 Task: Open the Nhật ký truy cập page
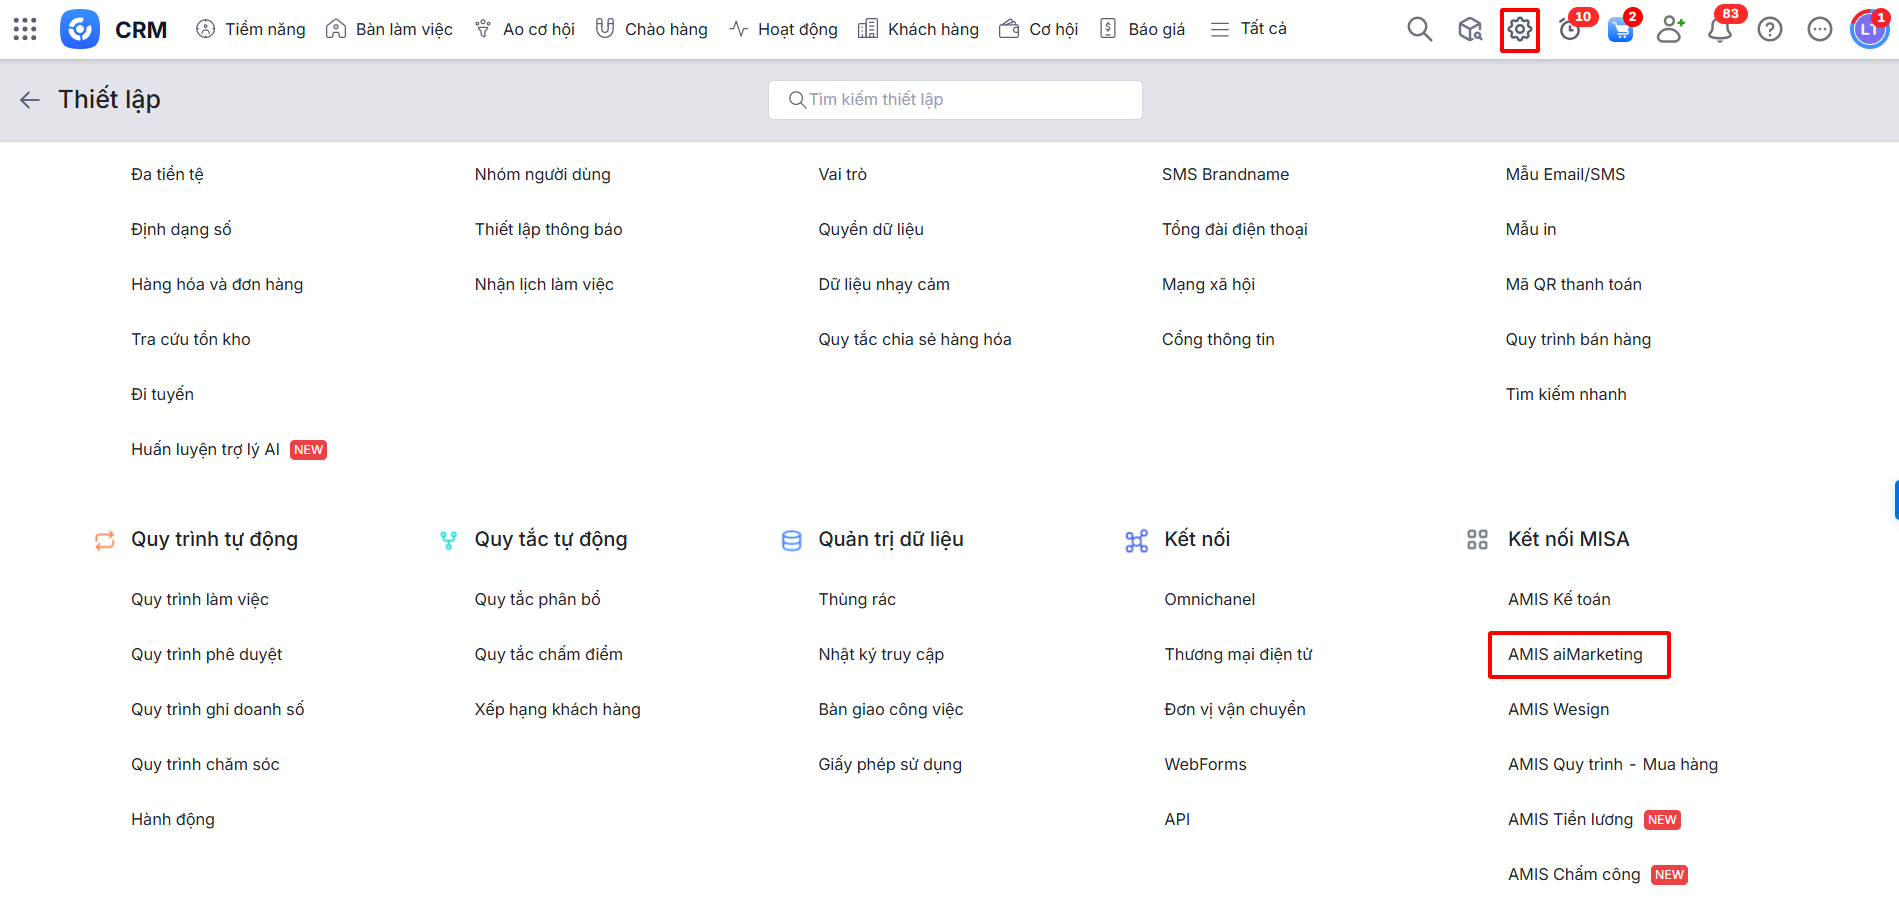[881, 654]
